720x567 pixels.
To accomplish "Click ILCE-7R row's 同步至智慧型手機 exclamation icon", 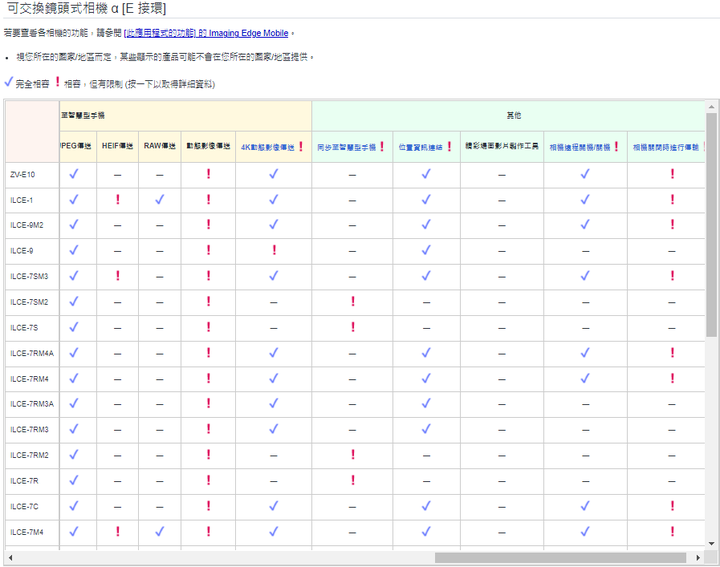I will [353, 480].
